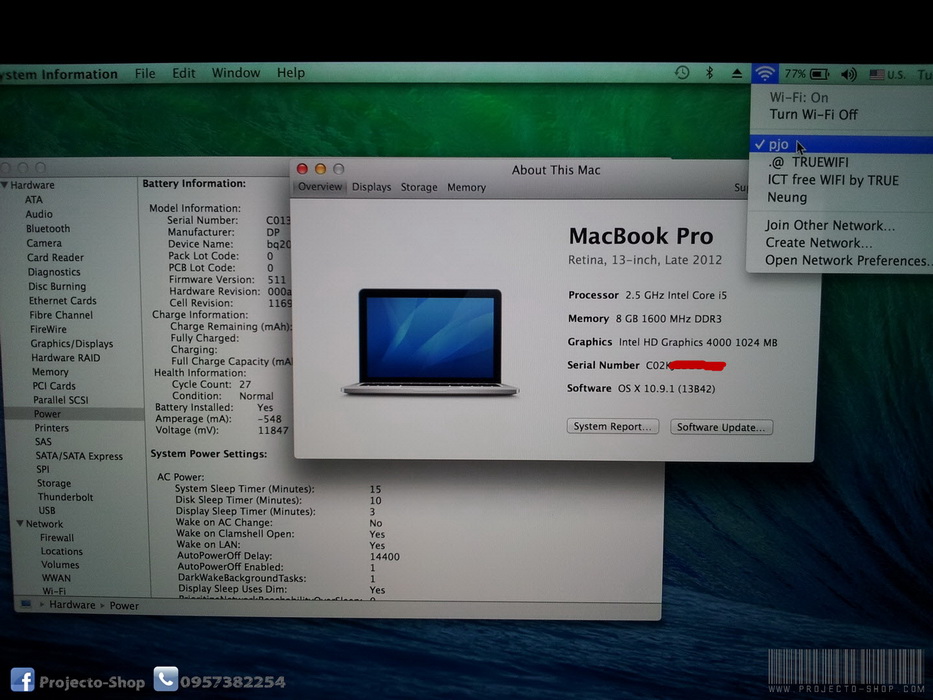Select FireWire in the sidebar
933x700 pixels.
pos(48,329)
